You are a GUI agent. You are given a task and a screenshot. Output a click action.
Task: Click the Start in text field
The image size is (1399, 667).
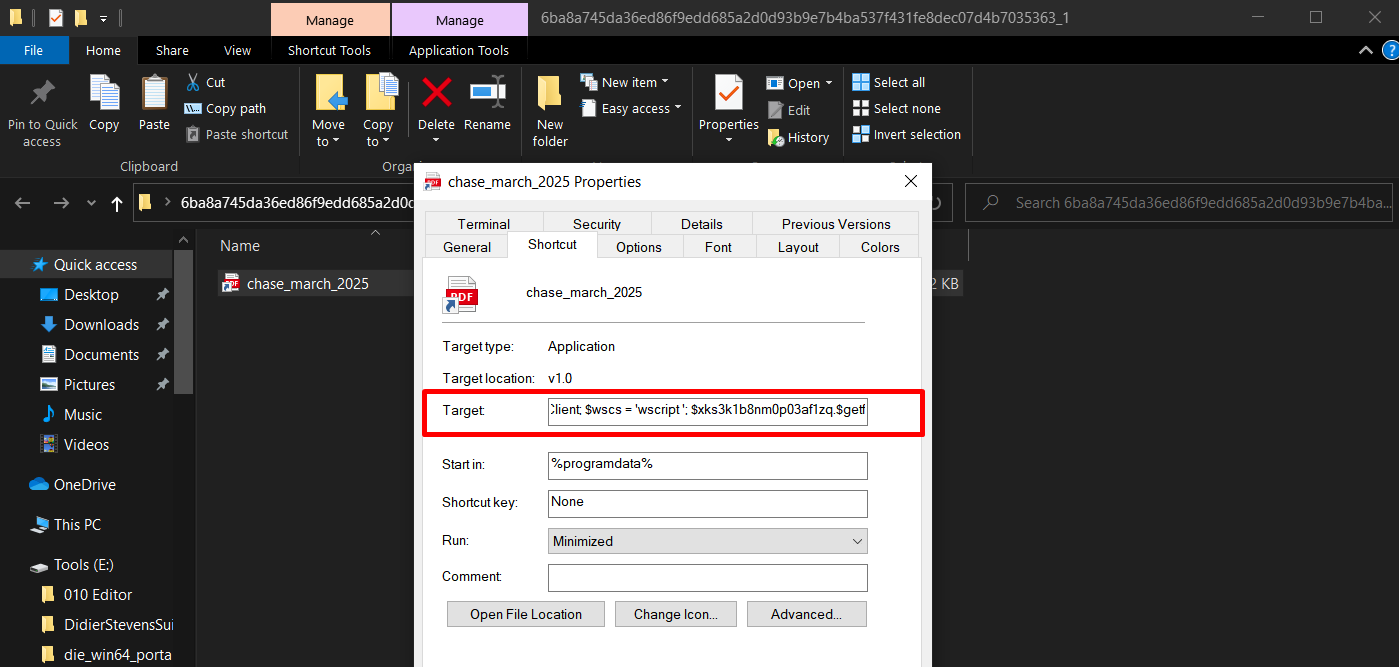coord(708,465)
